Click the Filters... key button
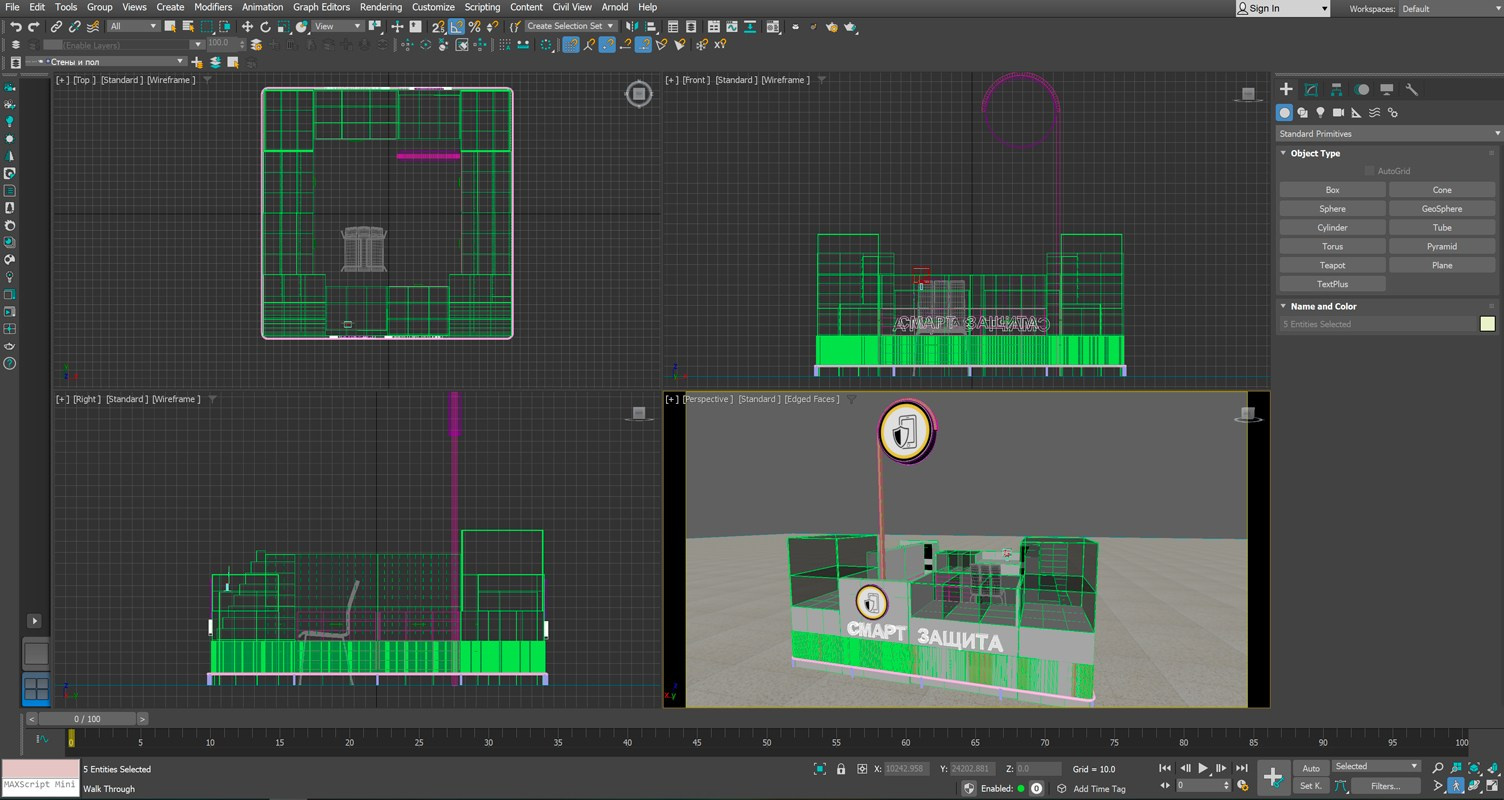 click(x=1385, y=786)
